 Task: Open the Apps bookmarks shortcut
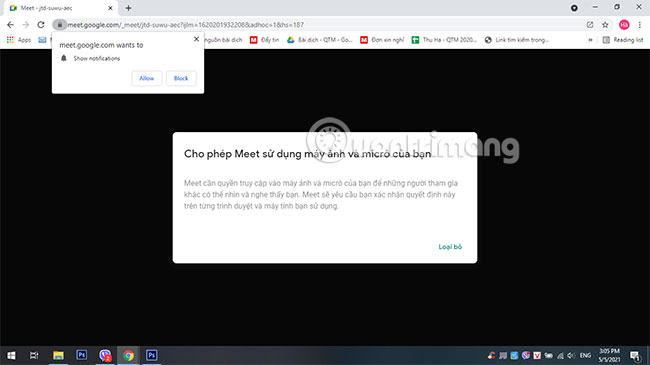point(19,40)
